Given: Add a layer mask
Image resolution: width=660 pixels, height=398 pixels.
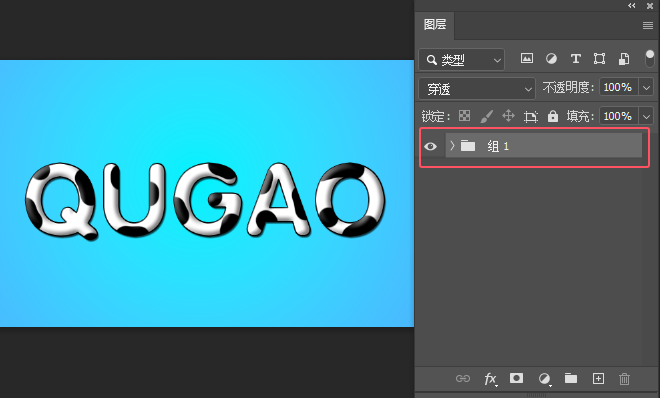Looking at the screenshot, I should (x=516, y=378).
